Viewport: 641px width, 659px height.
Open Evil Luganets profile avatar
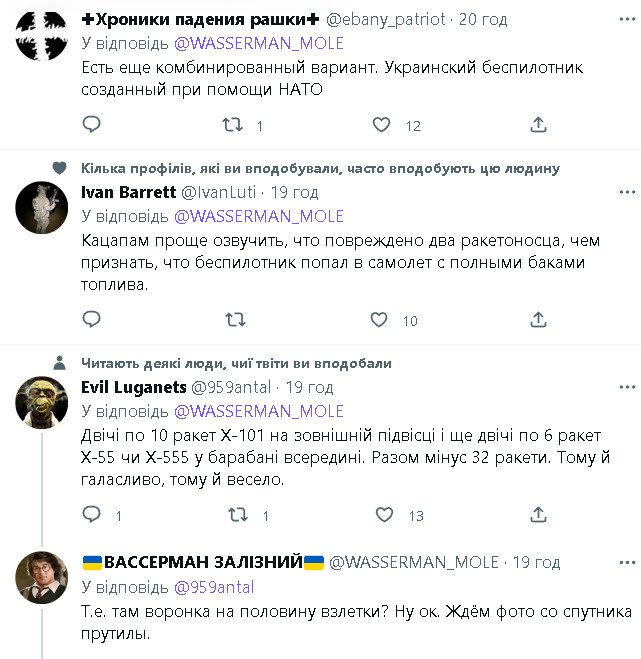42,401
